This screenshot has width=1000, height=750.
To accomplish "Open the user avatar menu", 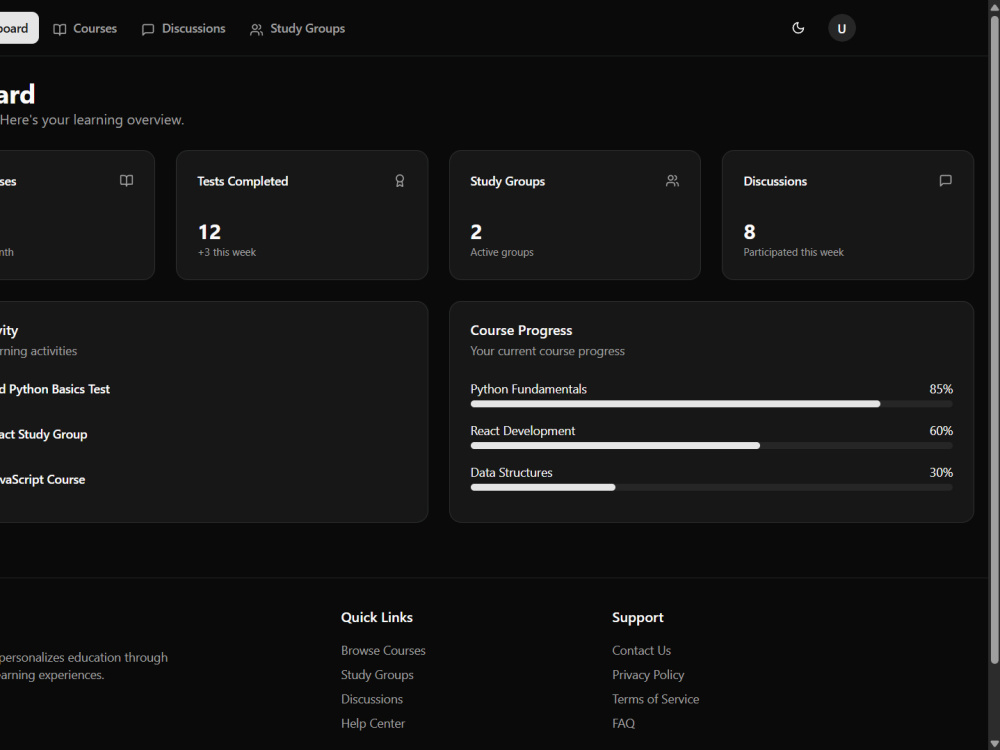I will pyautogui.click(x=842, y=28).
